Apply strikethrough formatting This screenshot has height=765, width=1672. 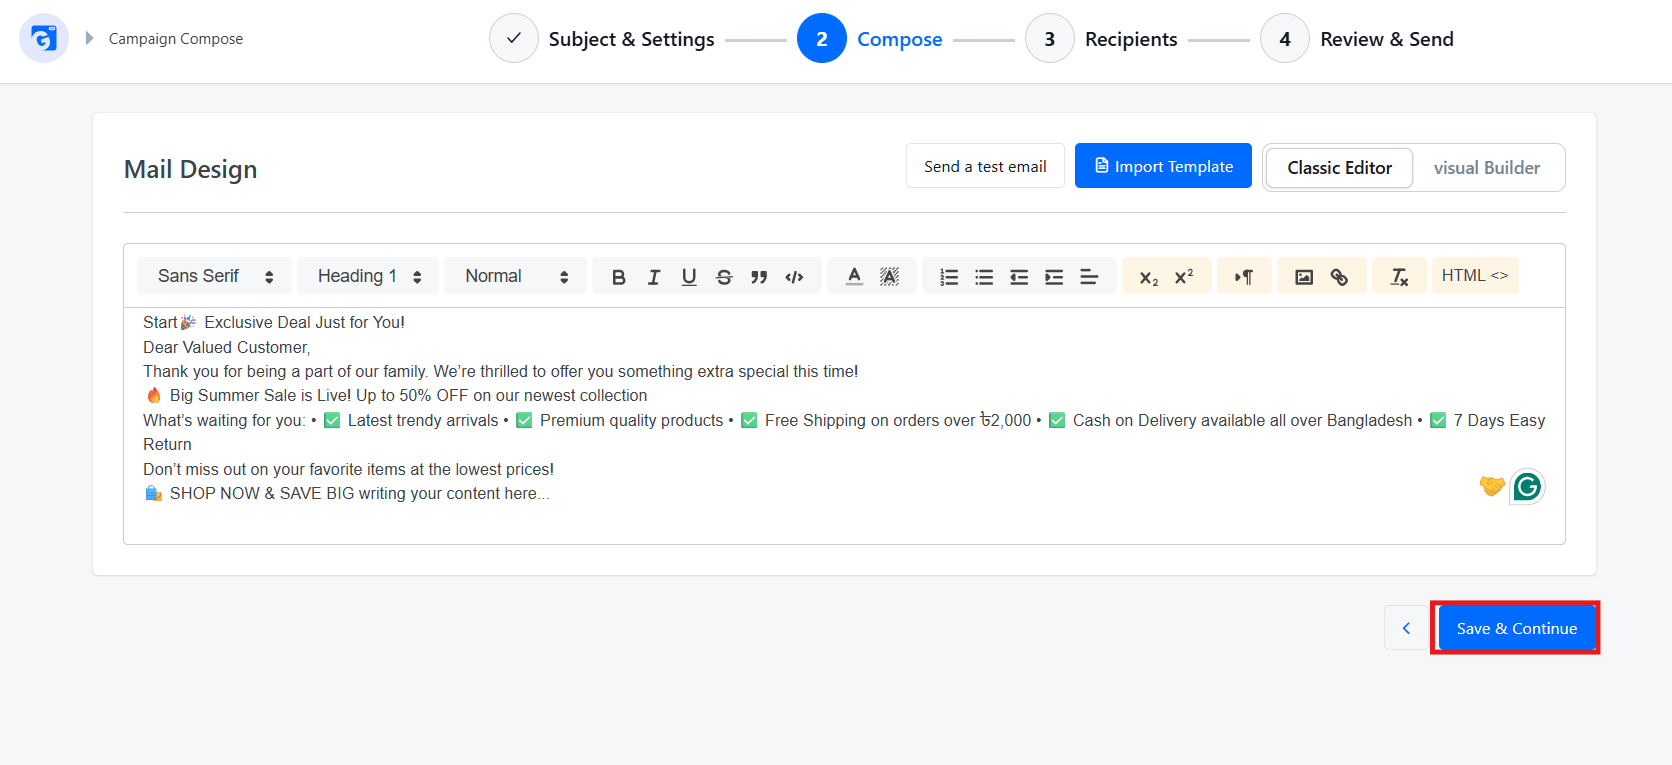724,277
